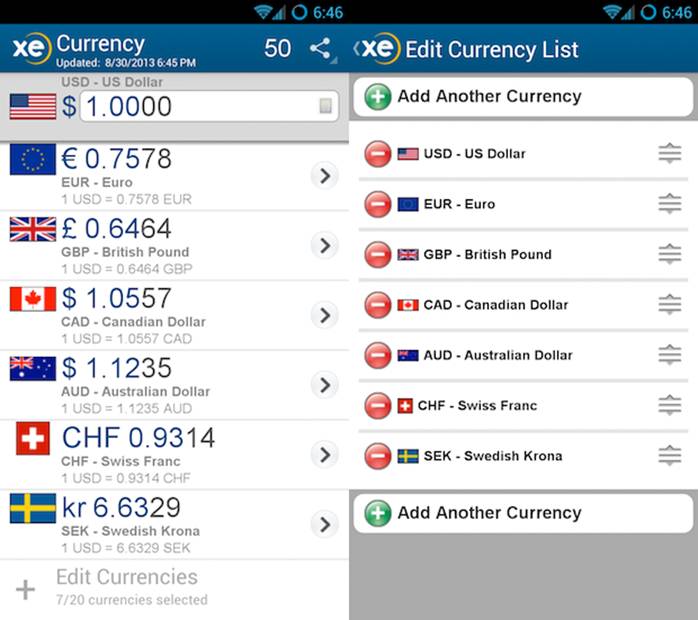Tap the bottom Add Another Currency button
Screen dimensions: 698x620
click(523, 513)
